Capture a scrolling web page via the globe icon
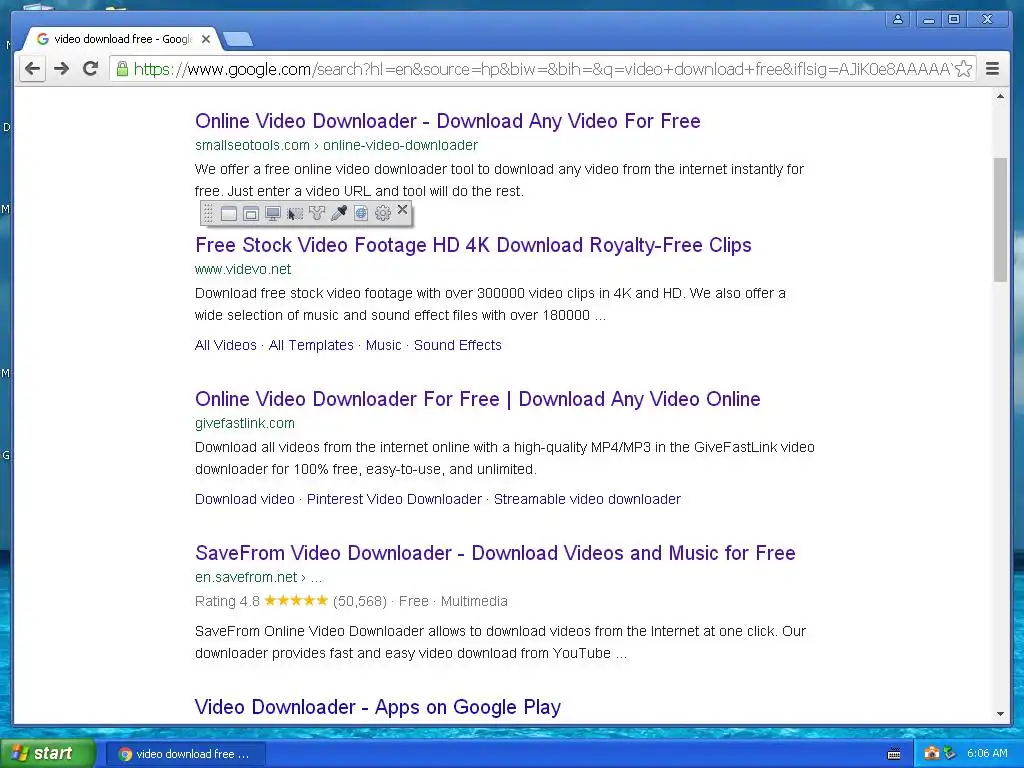 tap(361, 214)
